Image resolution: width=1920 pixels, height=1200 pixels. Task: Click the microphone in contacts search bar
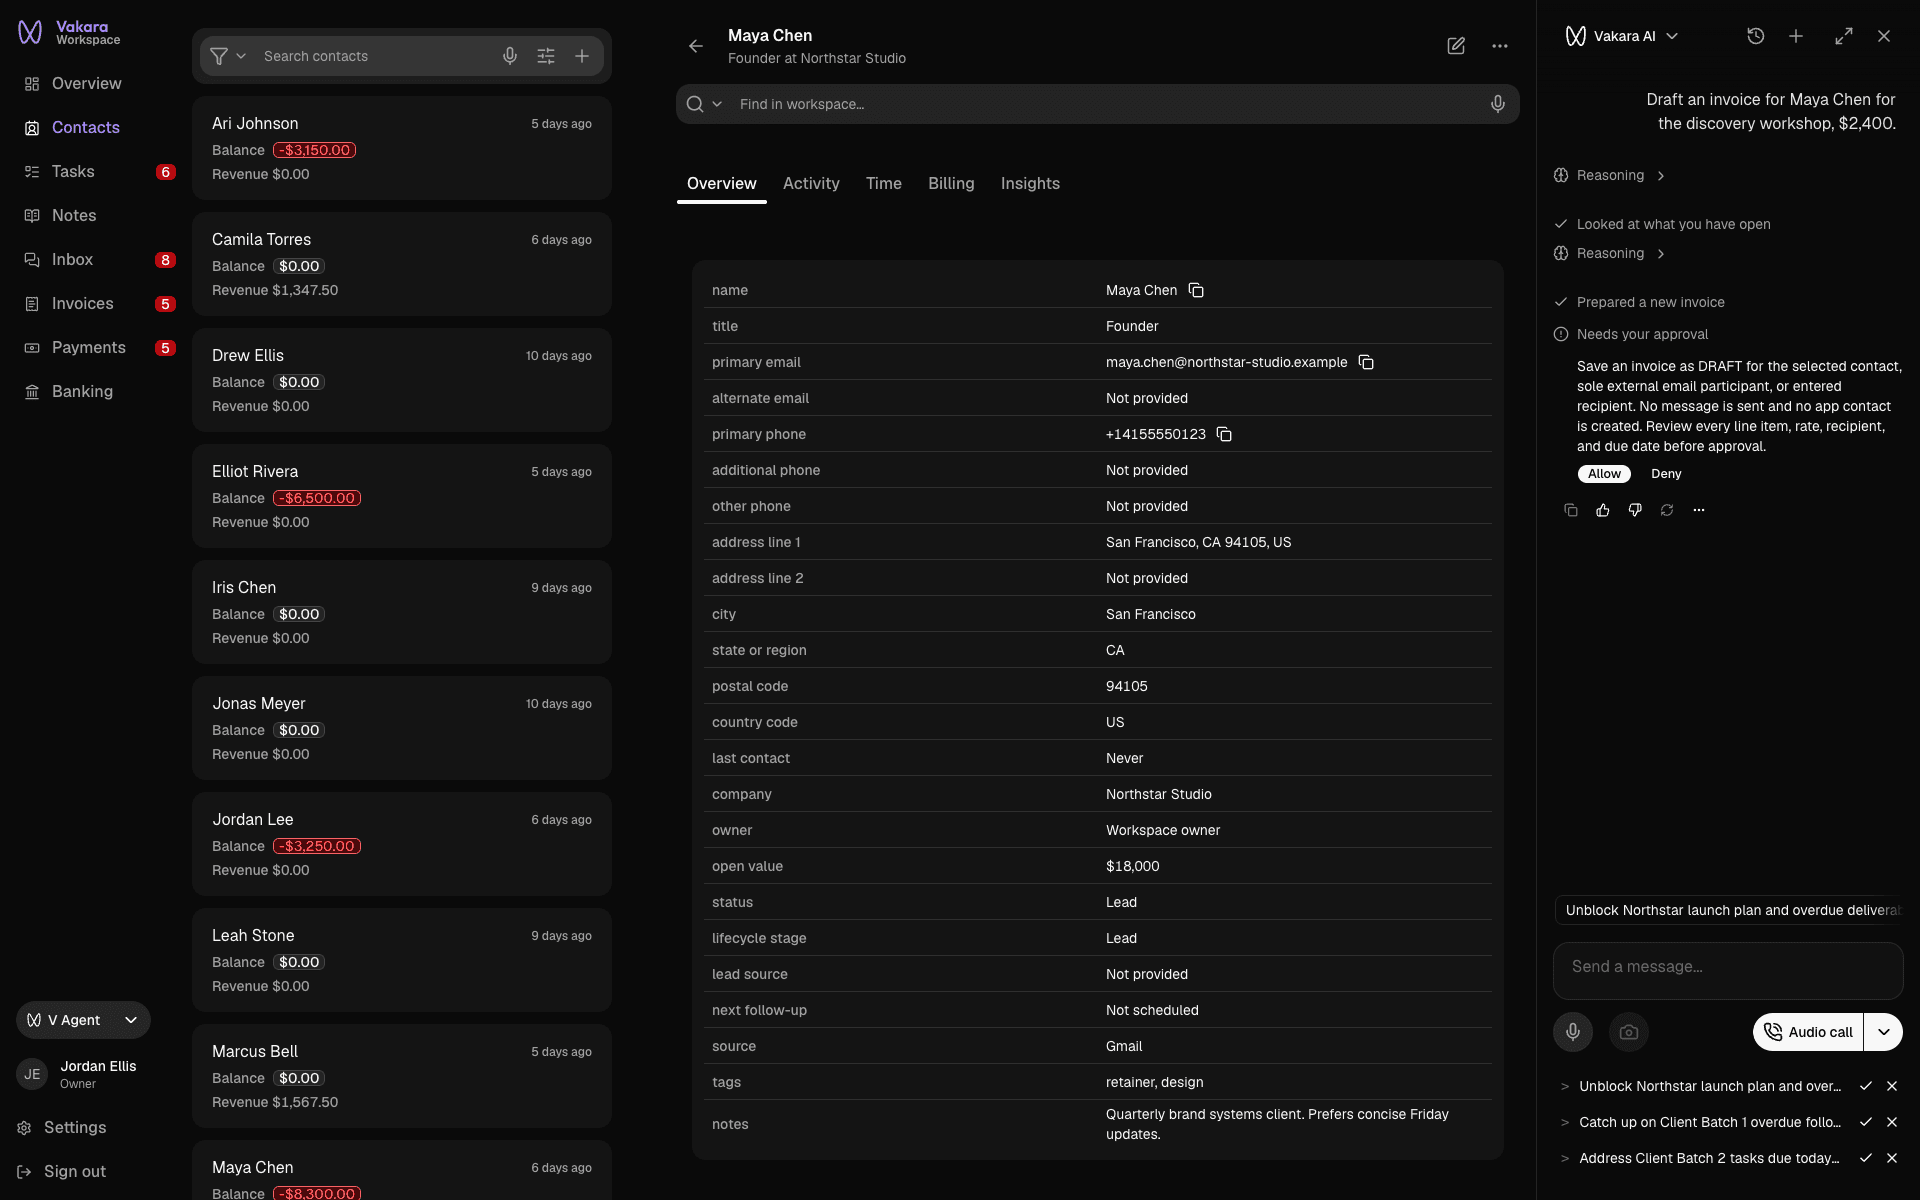pyautogui.click(x=510, y=56)
